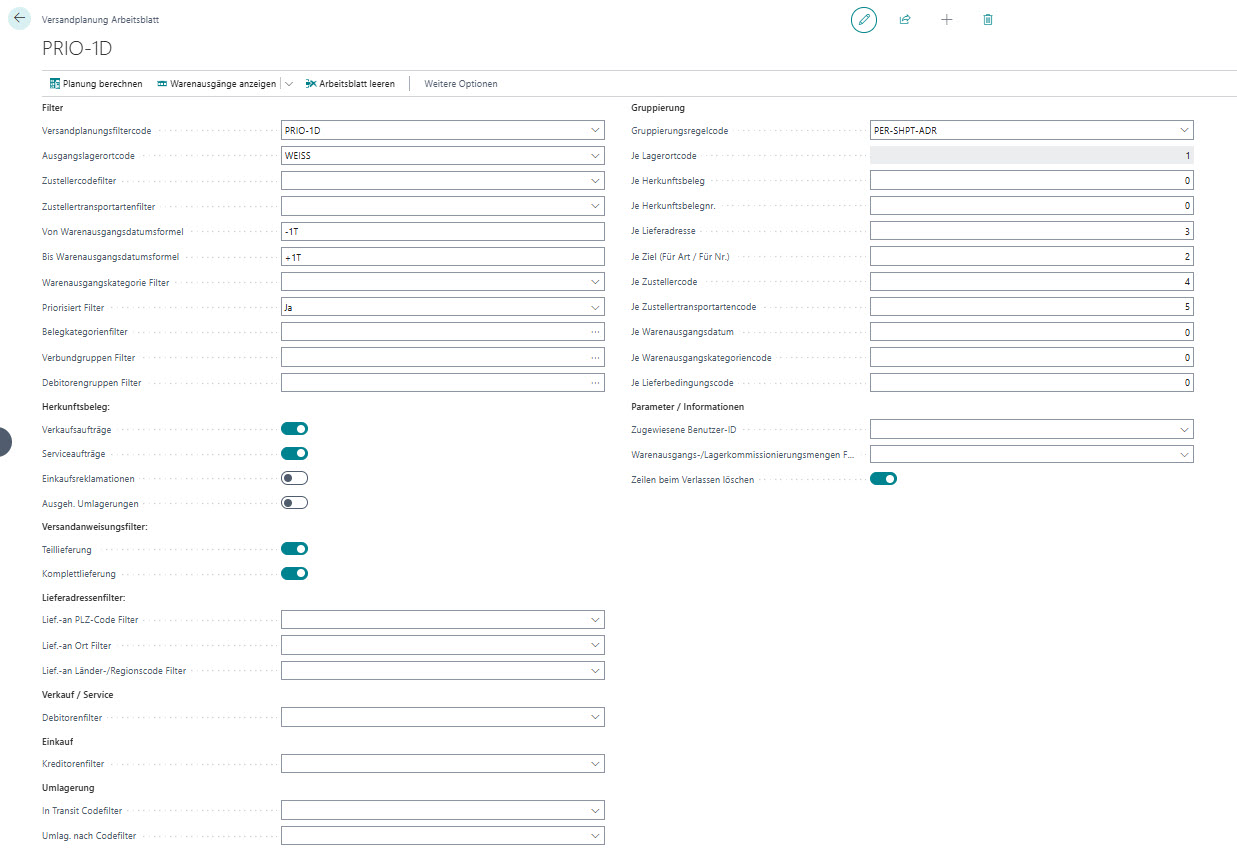Click the trash delete icon
Screen dimensions: 1237x865
(x=988, y=19)
